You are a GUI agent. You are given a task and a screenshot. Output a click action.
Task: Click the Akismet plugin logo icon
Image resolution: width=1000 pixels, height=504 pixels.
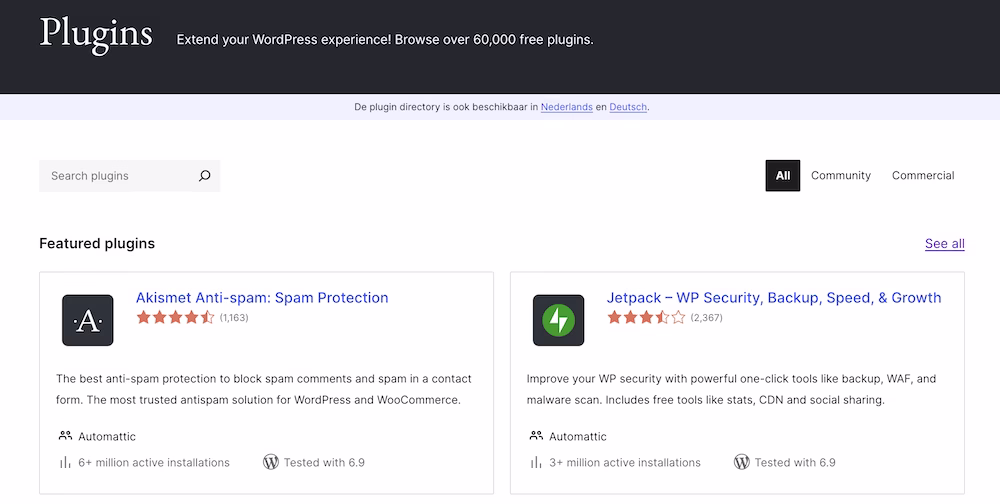click(88, 320)
